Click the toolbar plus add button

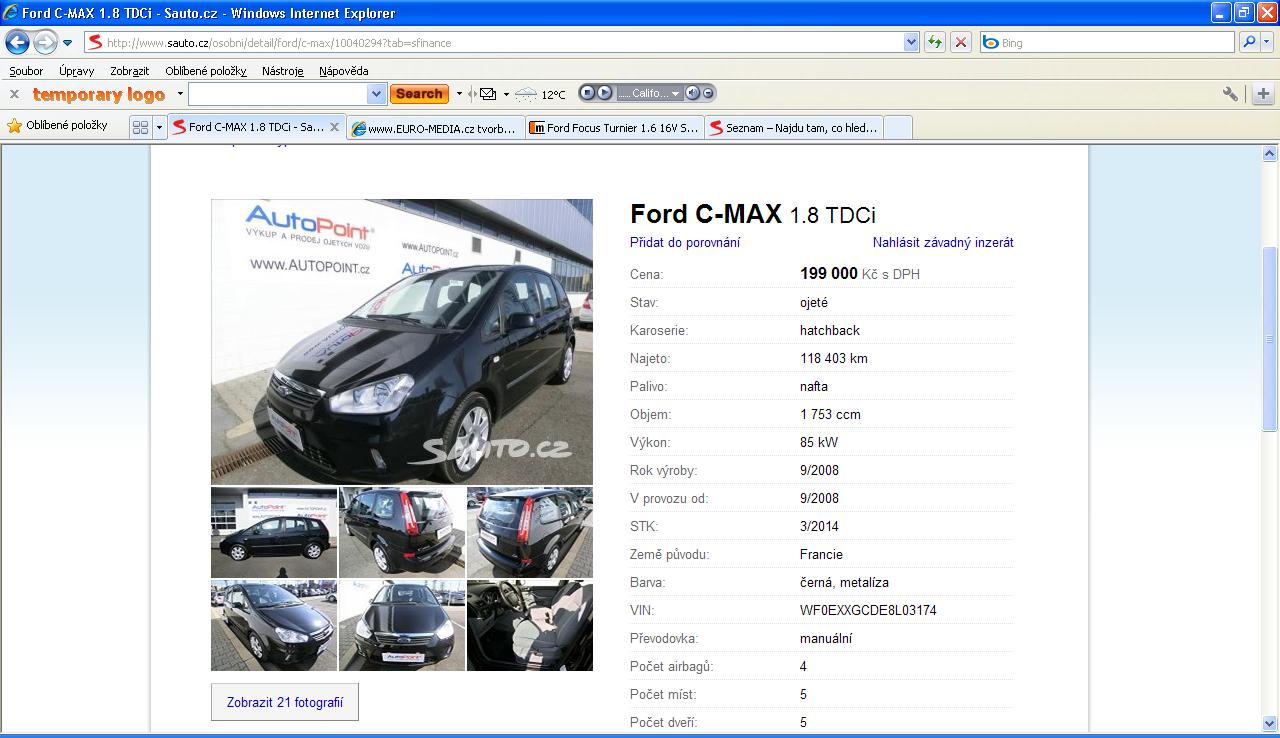pyautogui.click(x=1263, y=94)
